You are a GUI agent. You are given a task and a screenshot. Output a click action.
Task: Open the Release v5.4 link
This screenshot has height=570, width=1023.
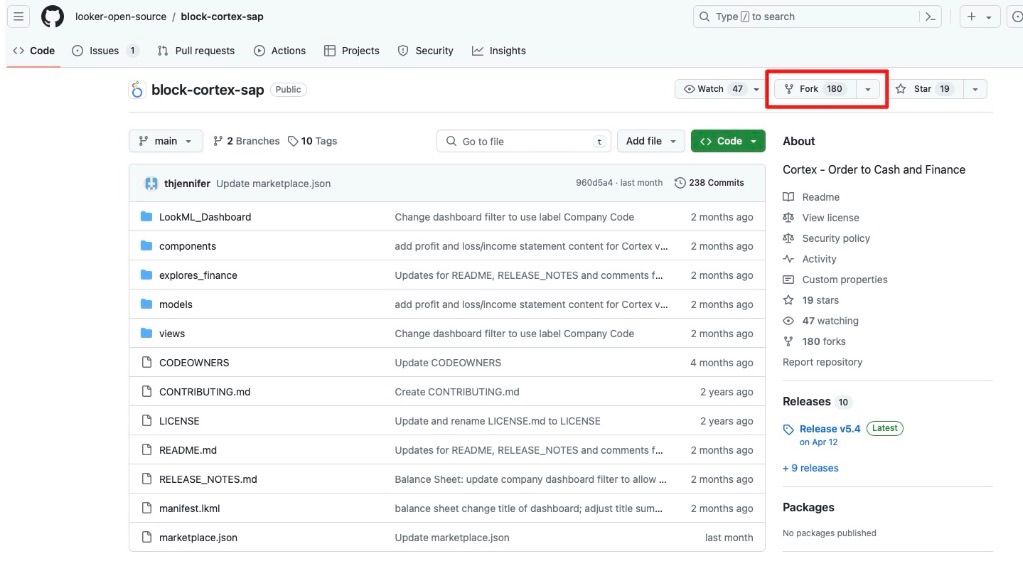click(x=830, y=428)
